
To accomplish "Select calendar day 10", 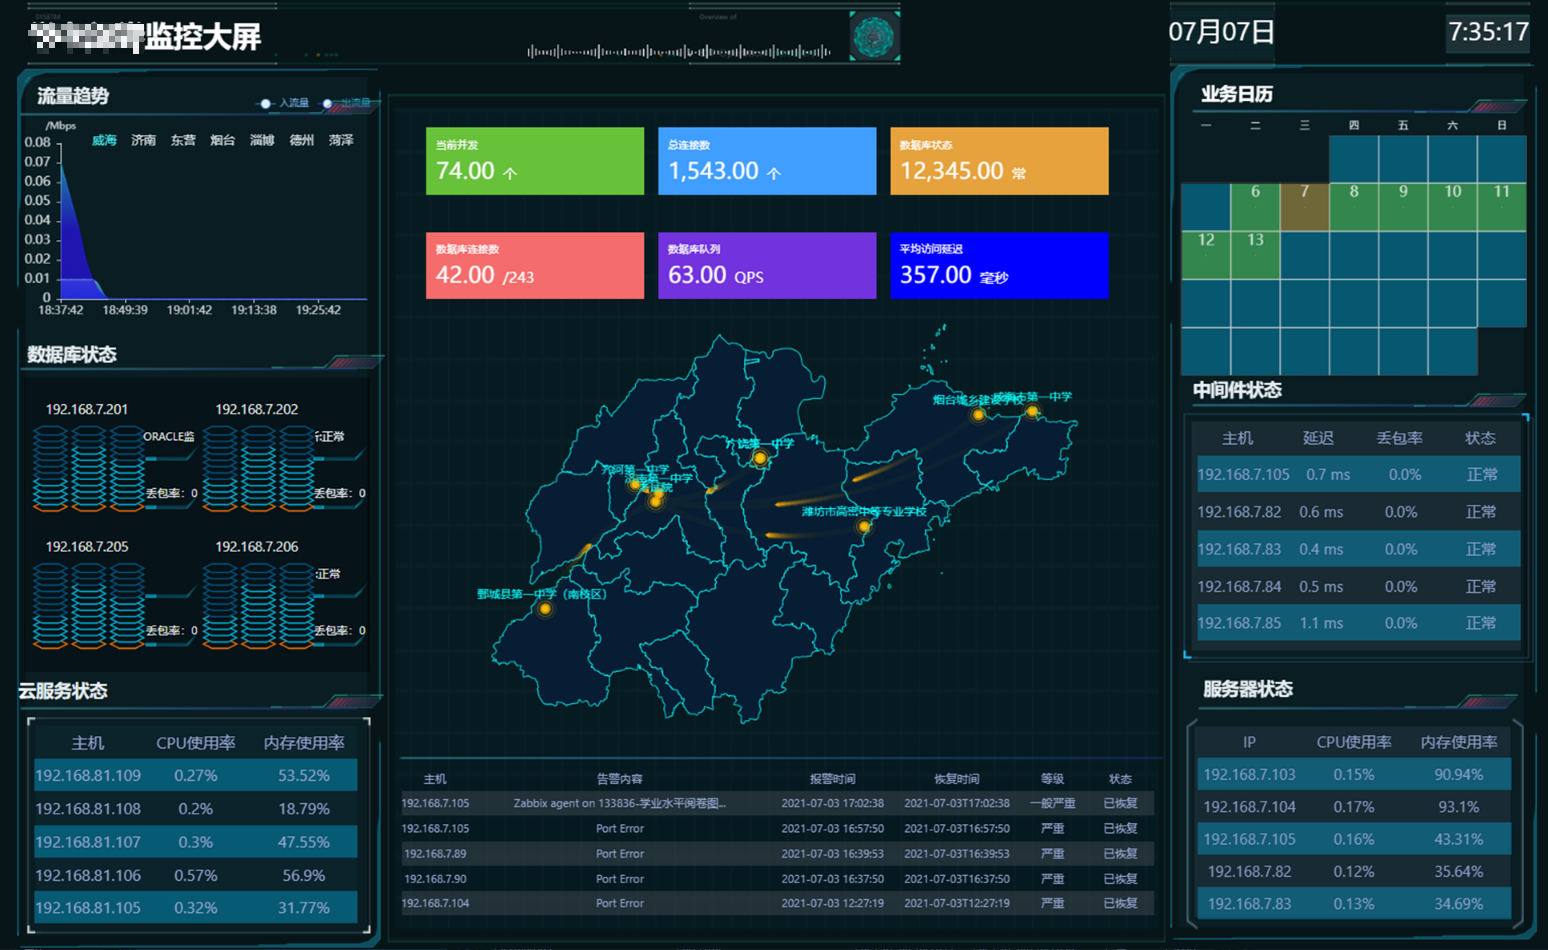I will tap(1453, 207).
